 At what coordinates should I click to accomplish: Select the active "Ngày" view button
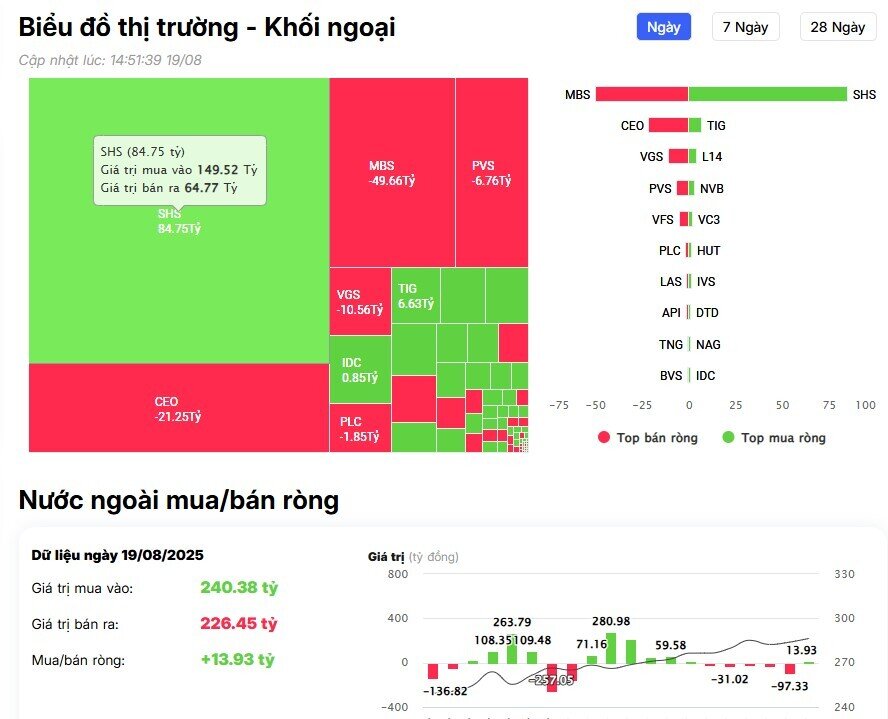tap(662, 26)
